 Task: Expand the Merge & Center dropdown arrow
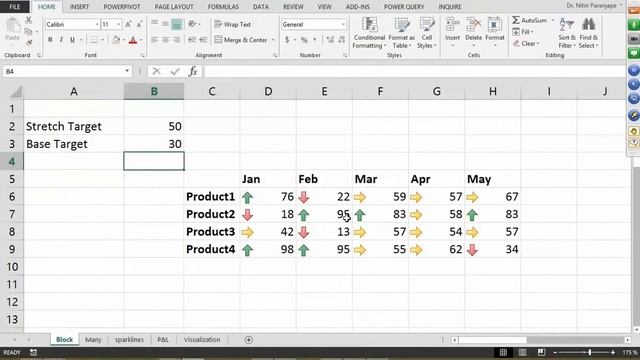click(273, 40)
